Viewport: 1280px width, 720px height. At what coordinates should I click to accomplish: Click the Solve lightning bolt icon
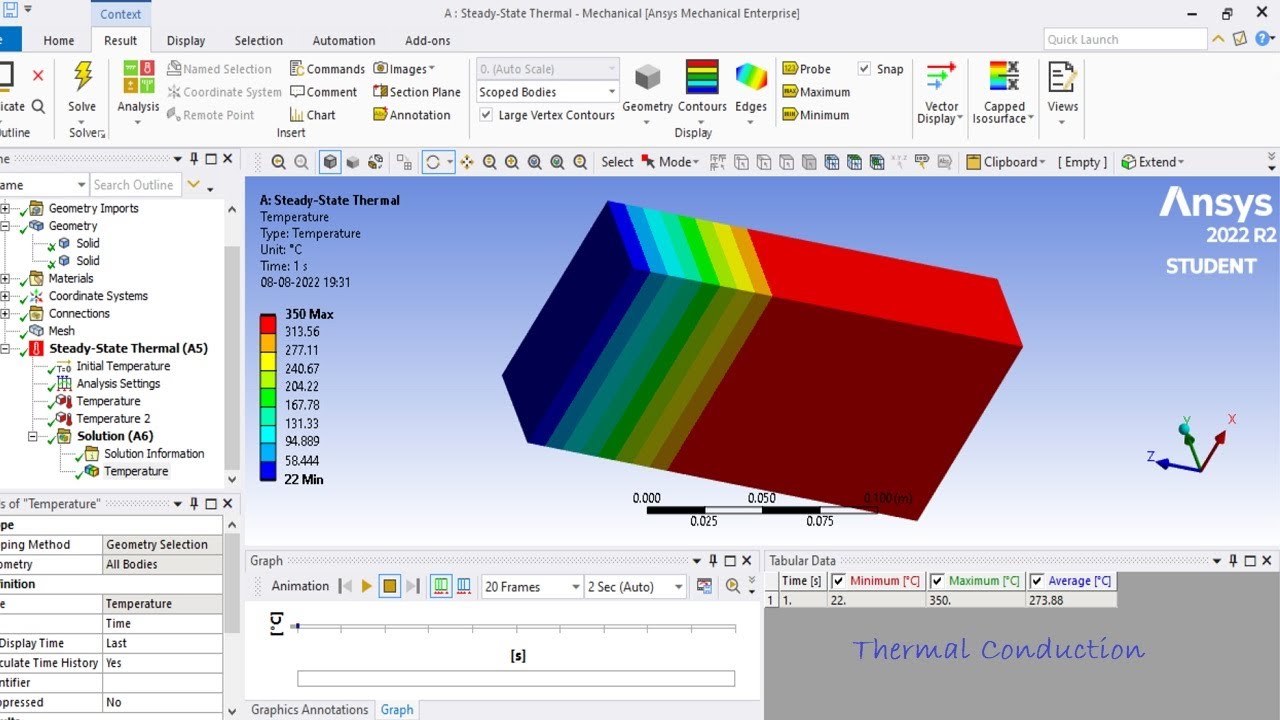pyautogui.click(x=82, y=76)
